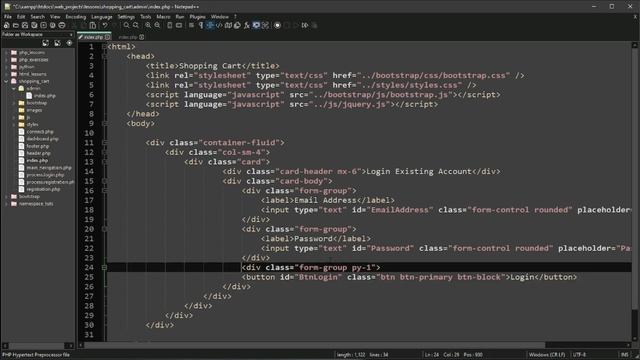Image resolution: width=640 pixels, height=360 pixels.
Task: Open Find with the magnifier toolbar icon
Action: coord(127,25)
